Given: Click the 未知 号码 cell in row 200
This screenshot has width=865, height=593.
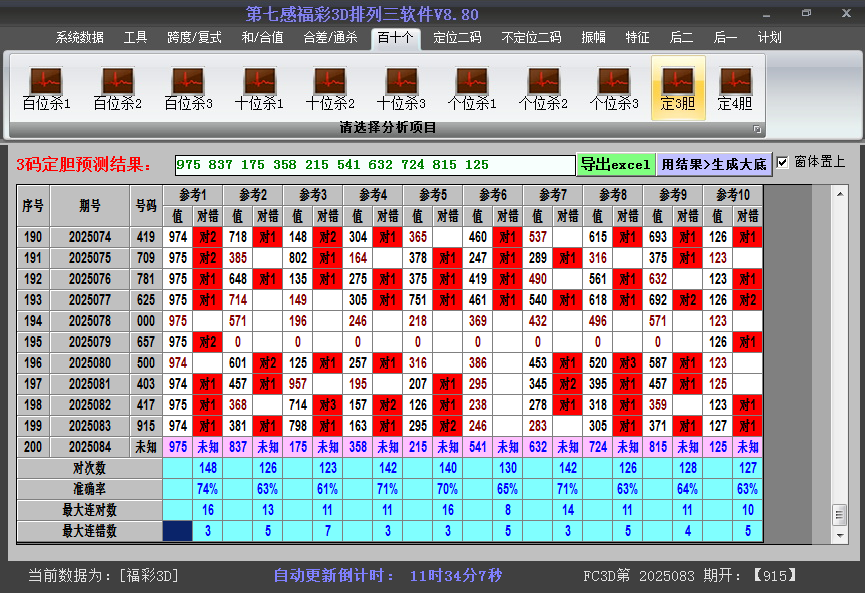Looking at the screenshot, I should tap(146, 447).
